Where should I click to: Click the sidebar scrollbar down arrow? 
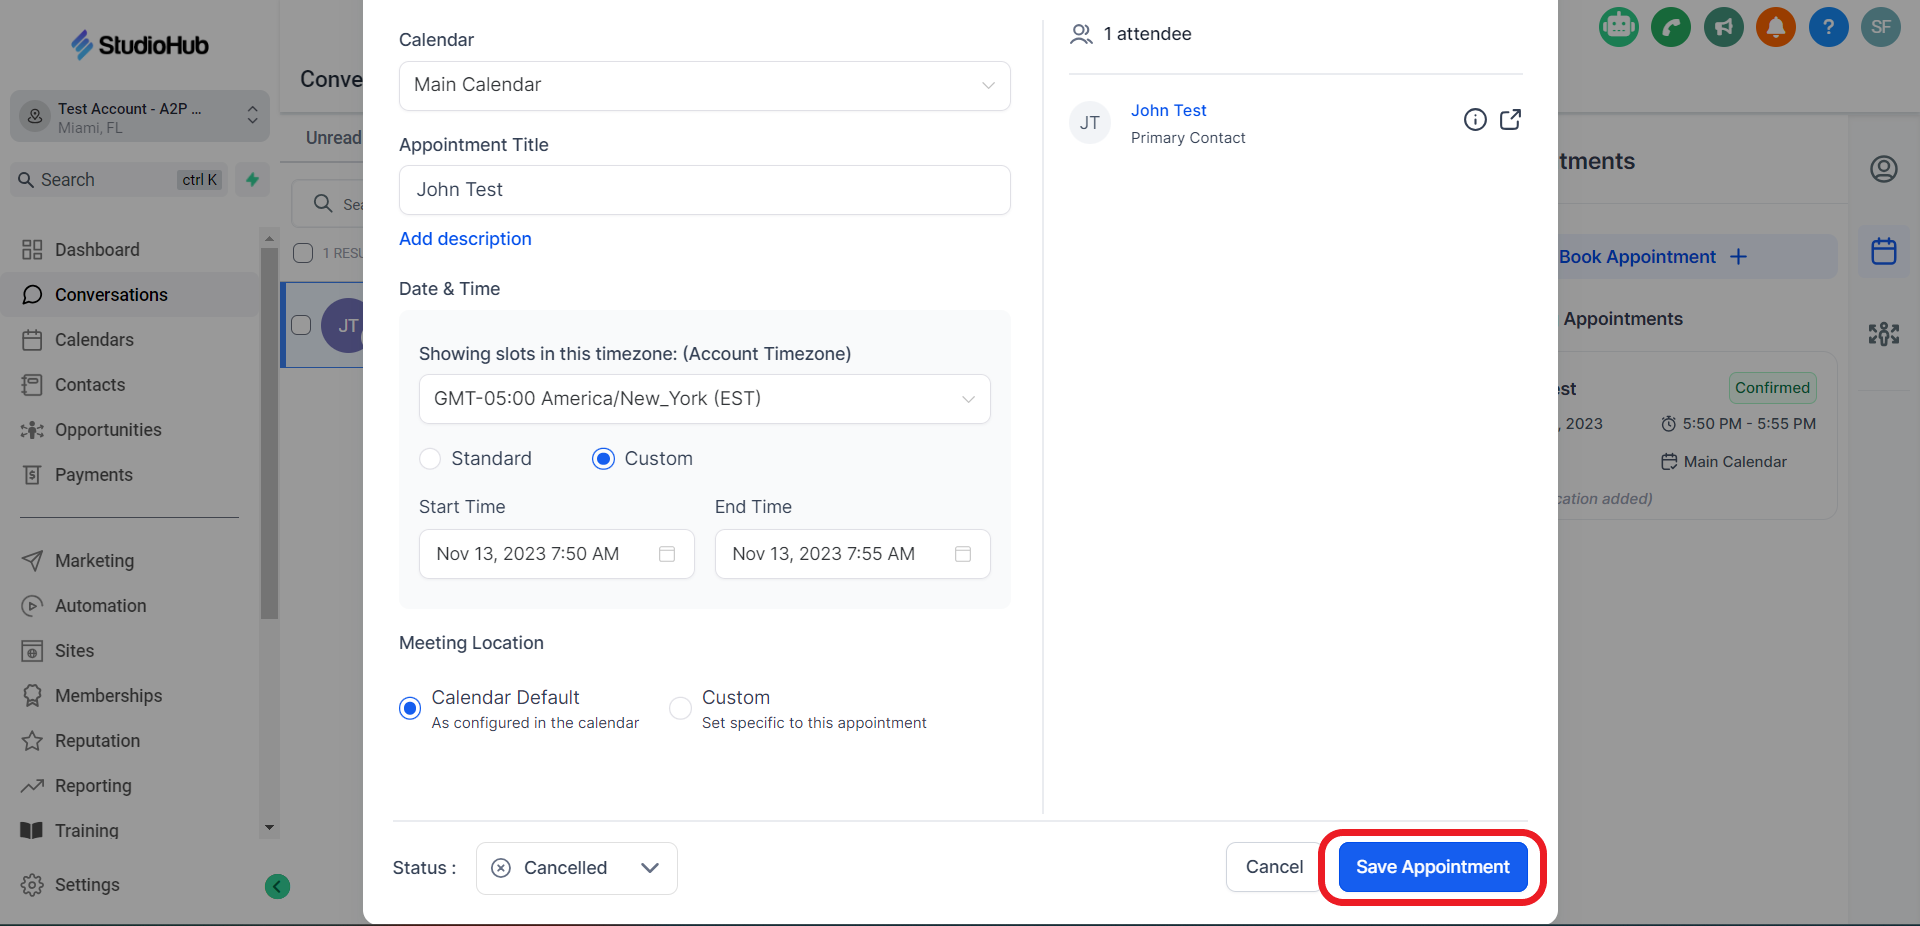coord(268,828)
